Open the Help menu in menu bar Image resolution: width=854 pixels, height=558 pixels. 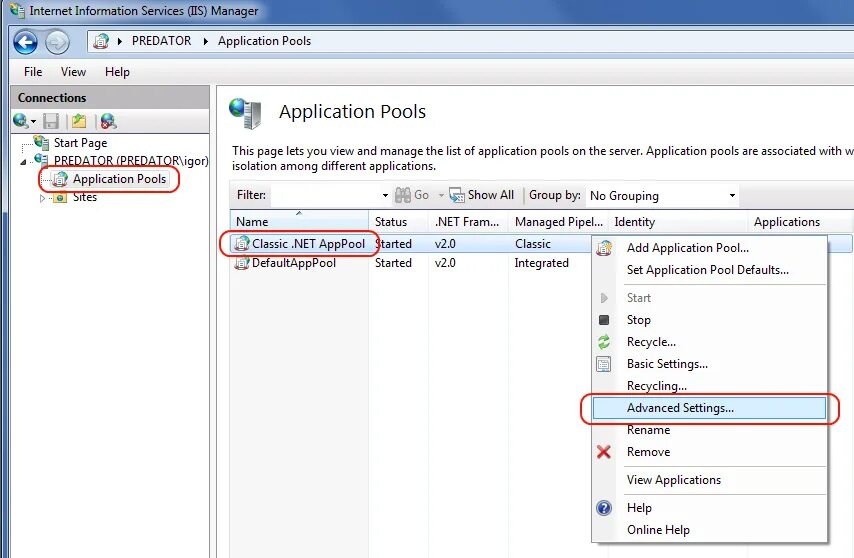[x=117, y=72]
